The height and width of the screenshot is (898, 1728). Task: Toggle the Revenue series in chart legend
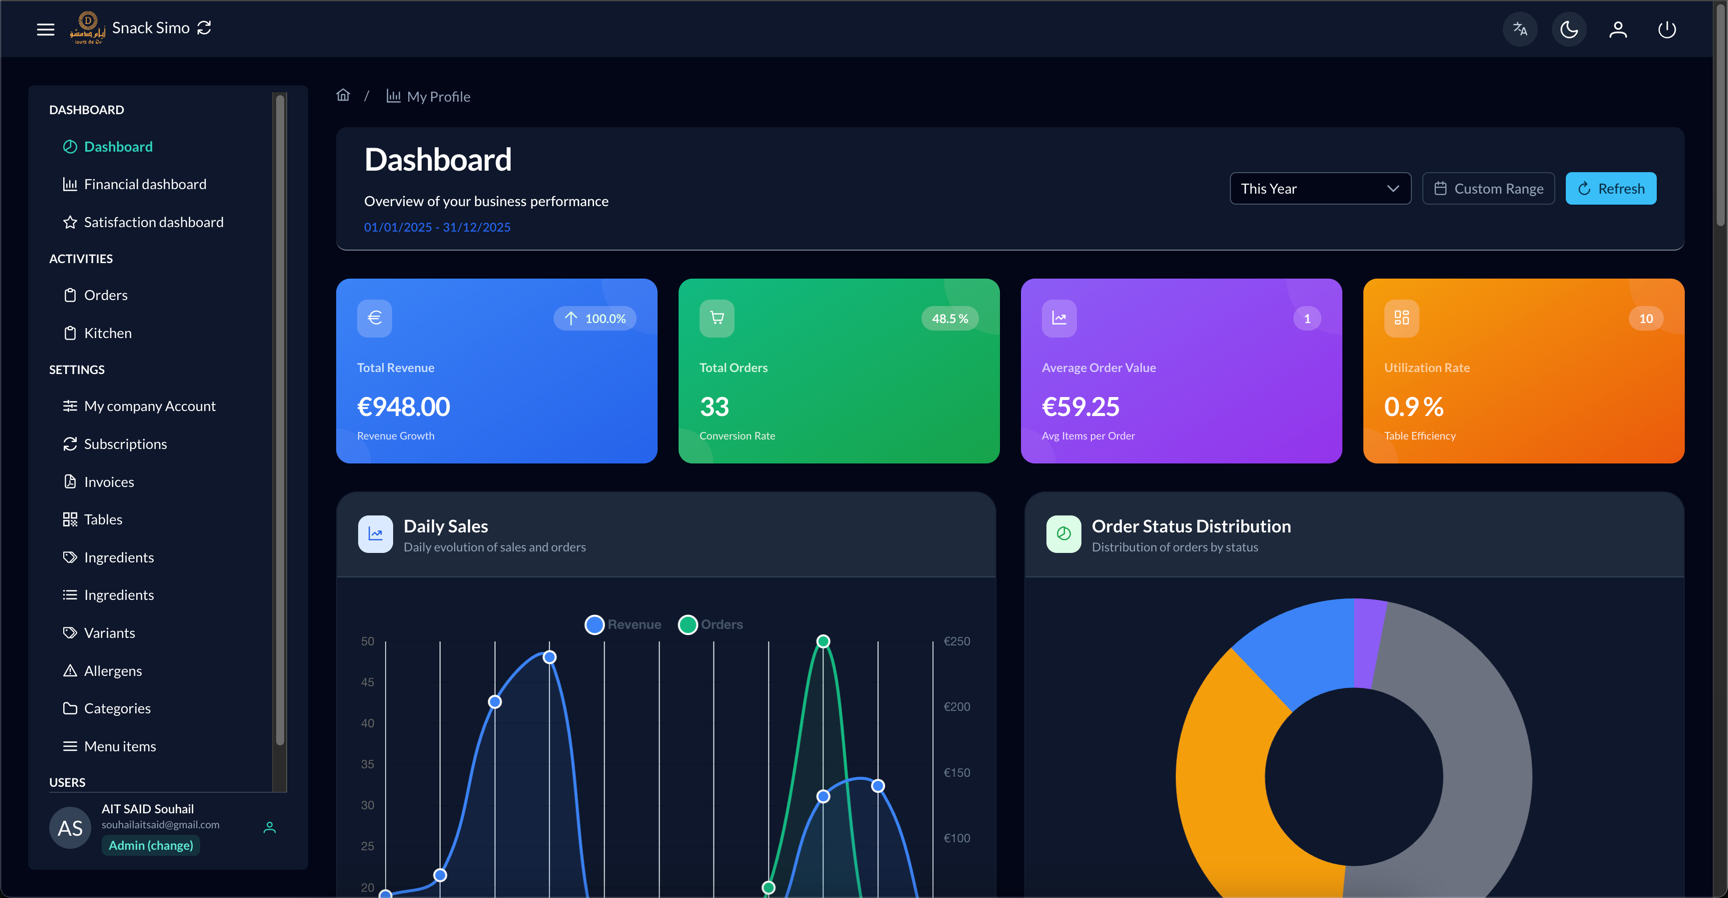[623, 625]
